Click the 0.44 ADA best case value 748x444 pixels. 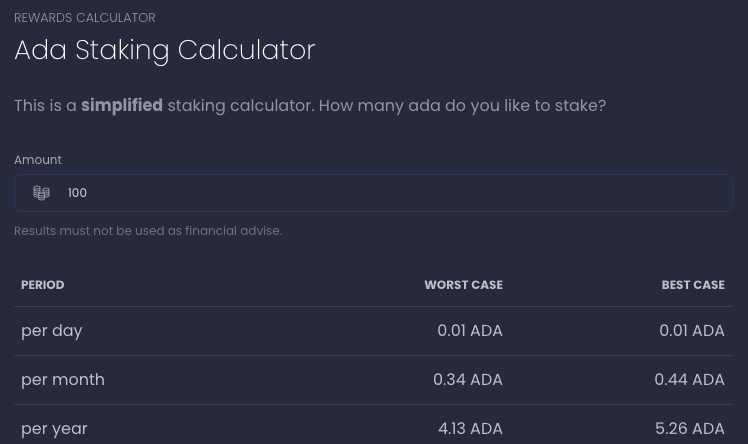coord(689,380)
